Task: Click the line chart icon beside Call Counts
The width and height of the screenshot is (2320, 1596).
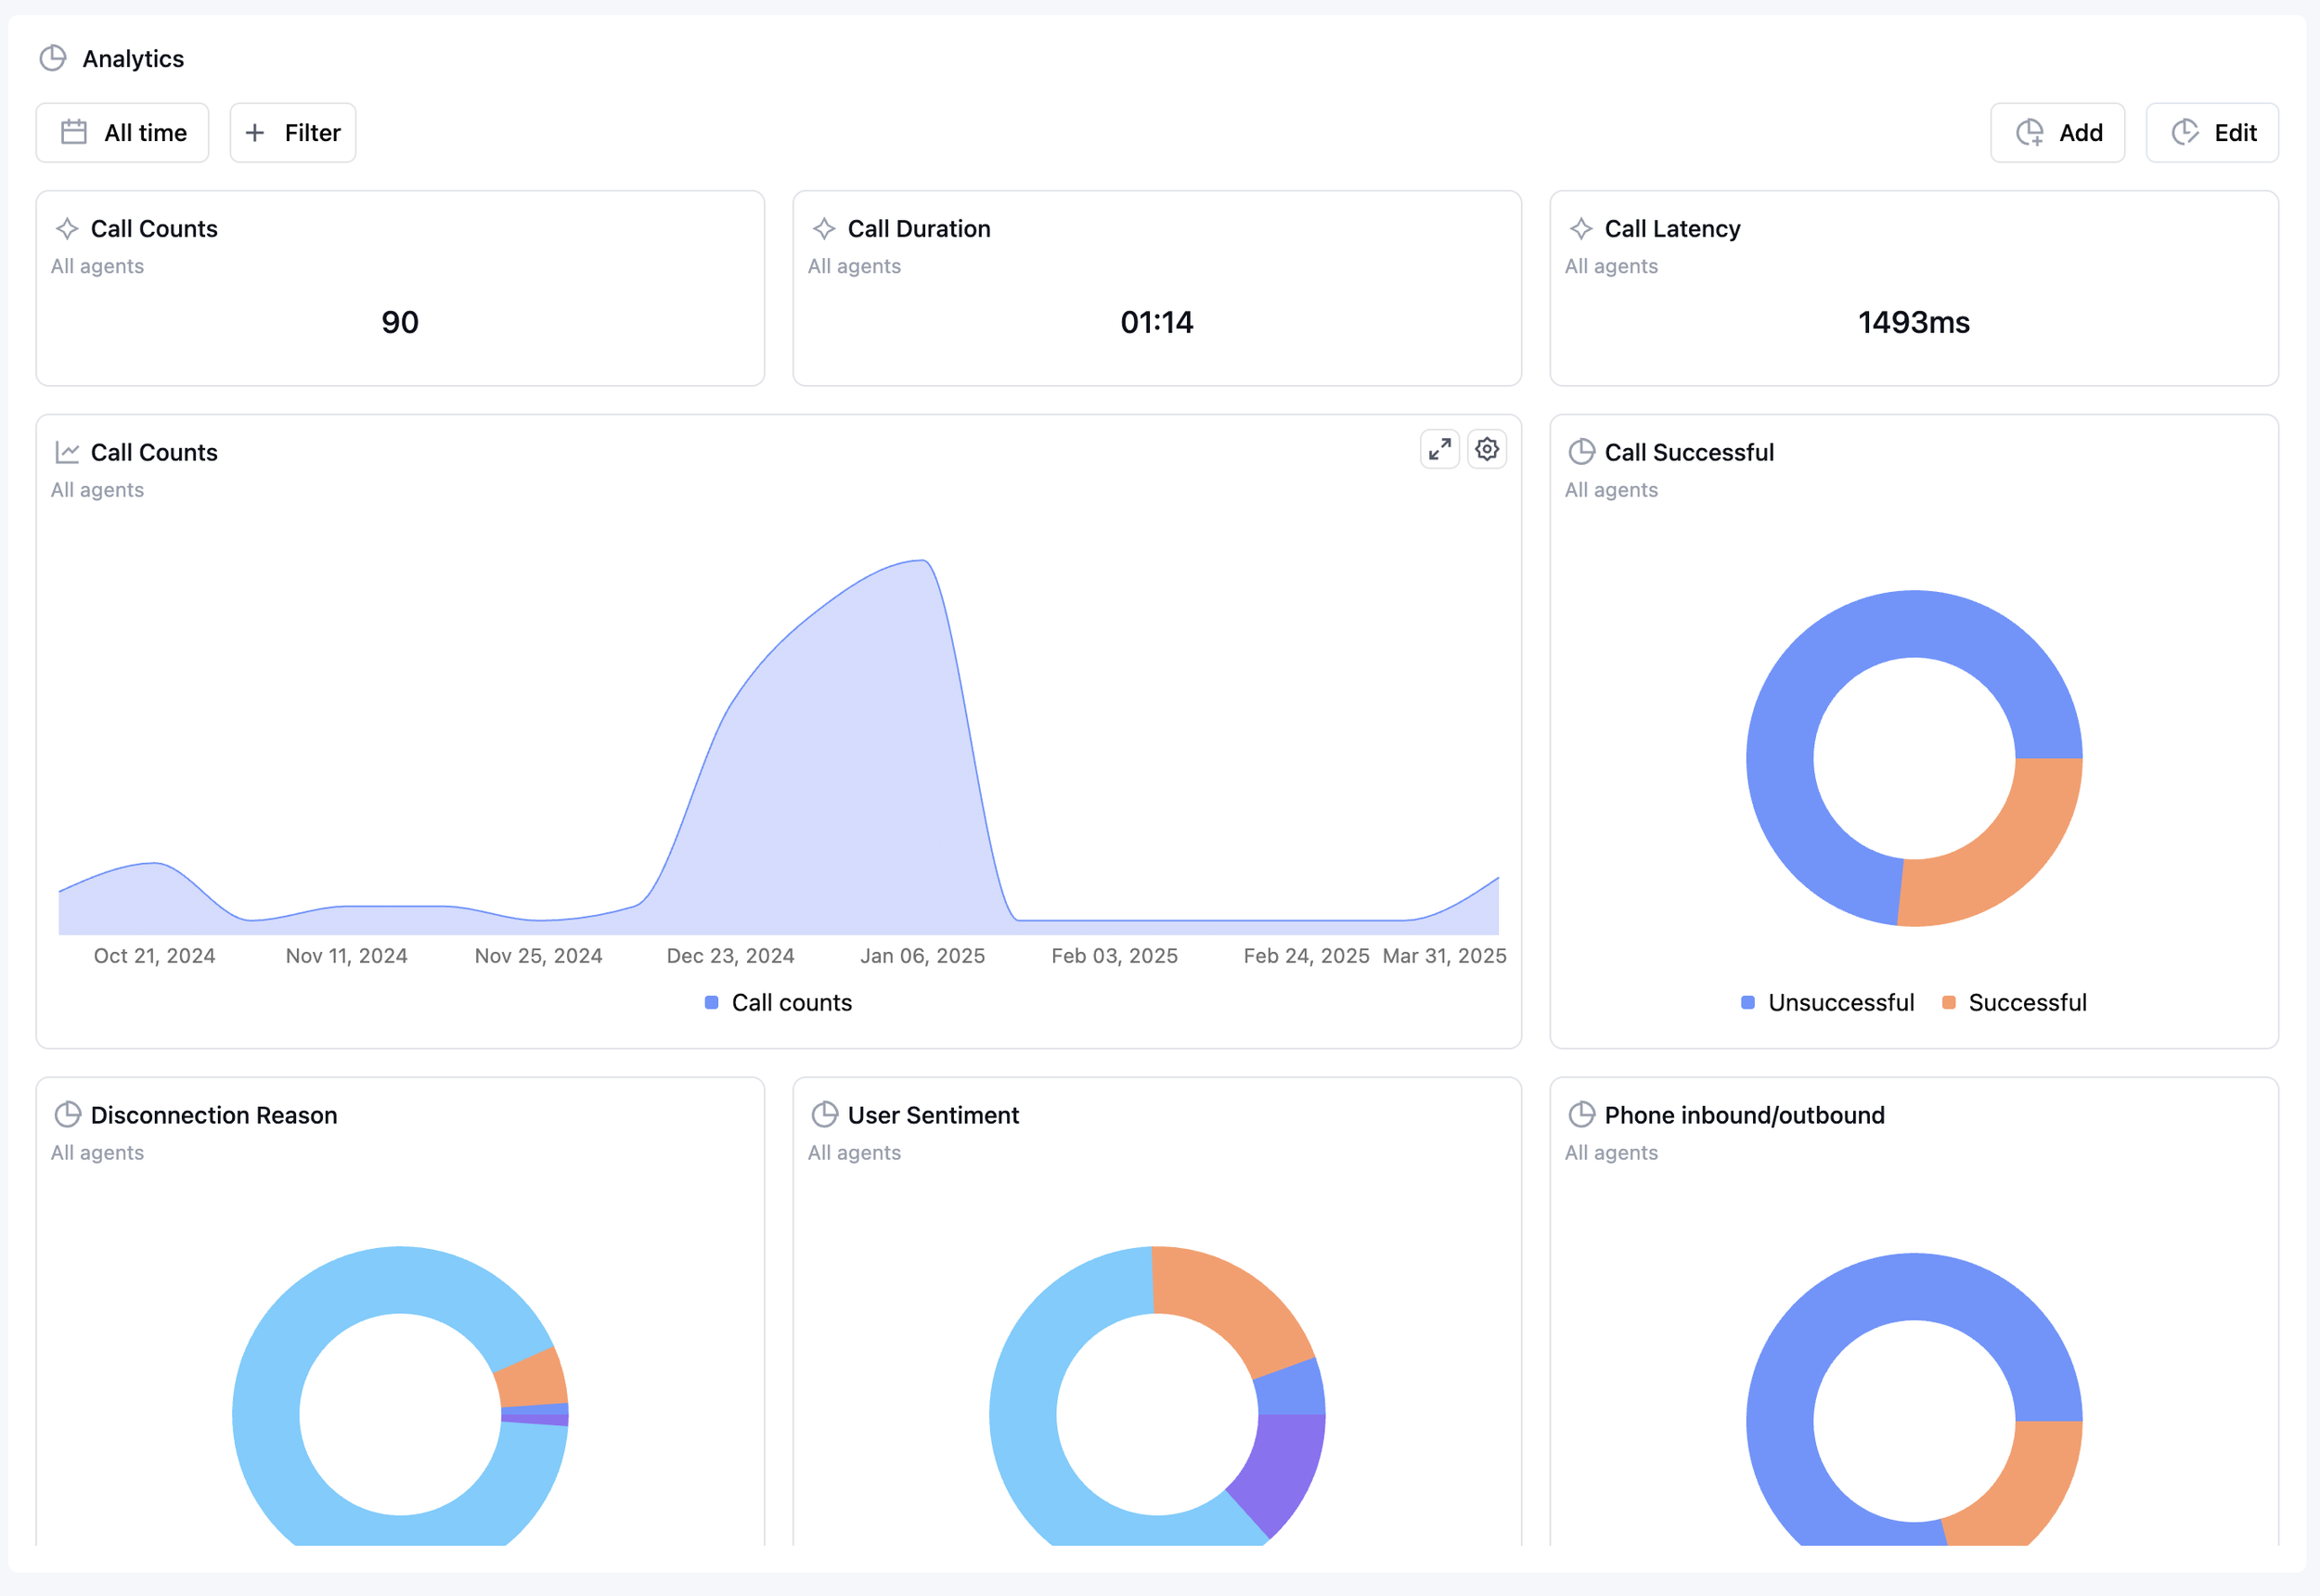Action: click(67, 452)
